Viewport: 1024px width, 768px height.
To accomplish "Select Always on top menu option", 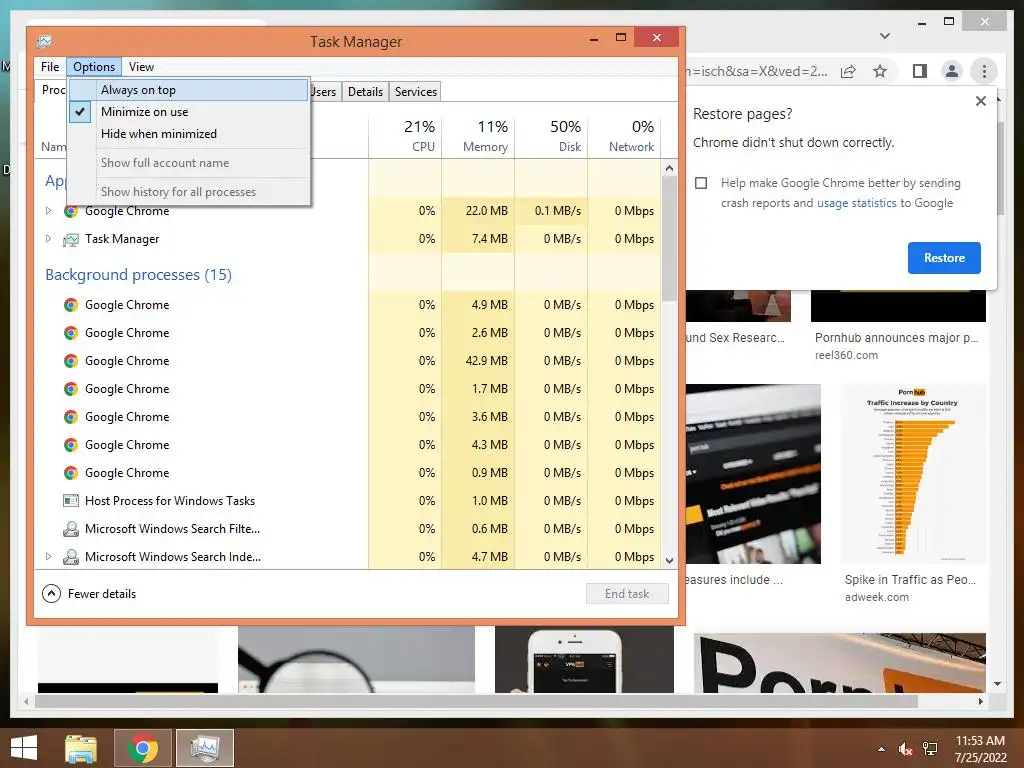I will [188, 90].
